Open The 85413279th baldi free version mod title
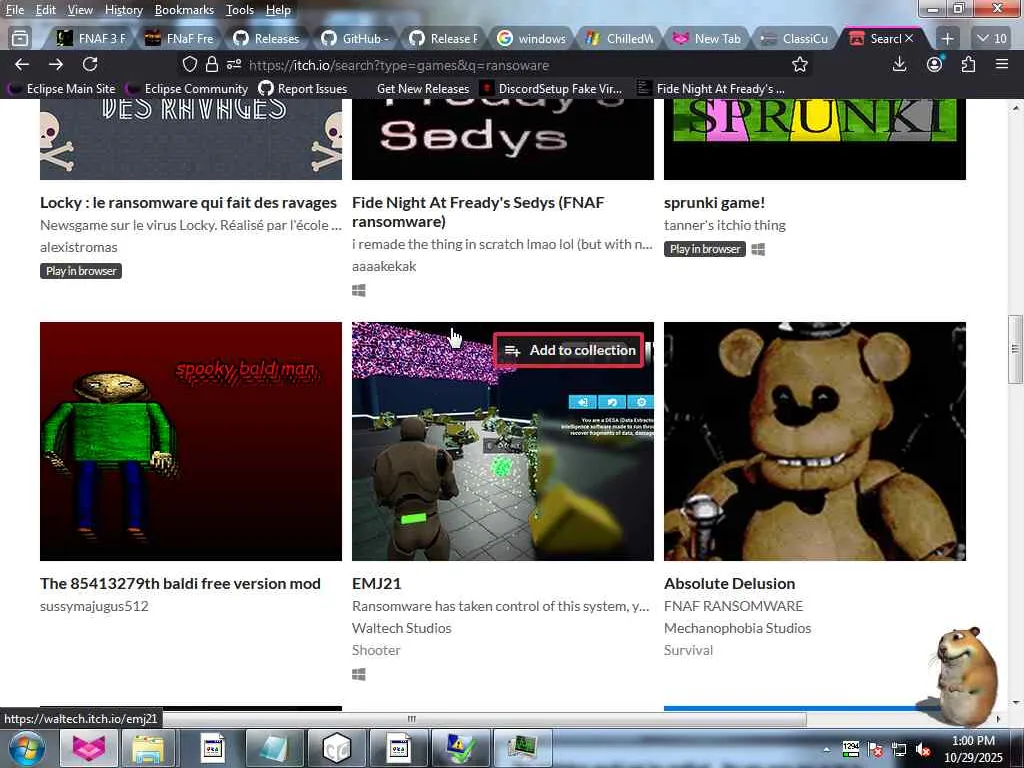This screenshot has height=768, width=1024. (180, 583)
